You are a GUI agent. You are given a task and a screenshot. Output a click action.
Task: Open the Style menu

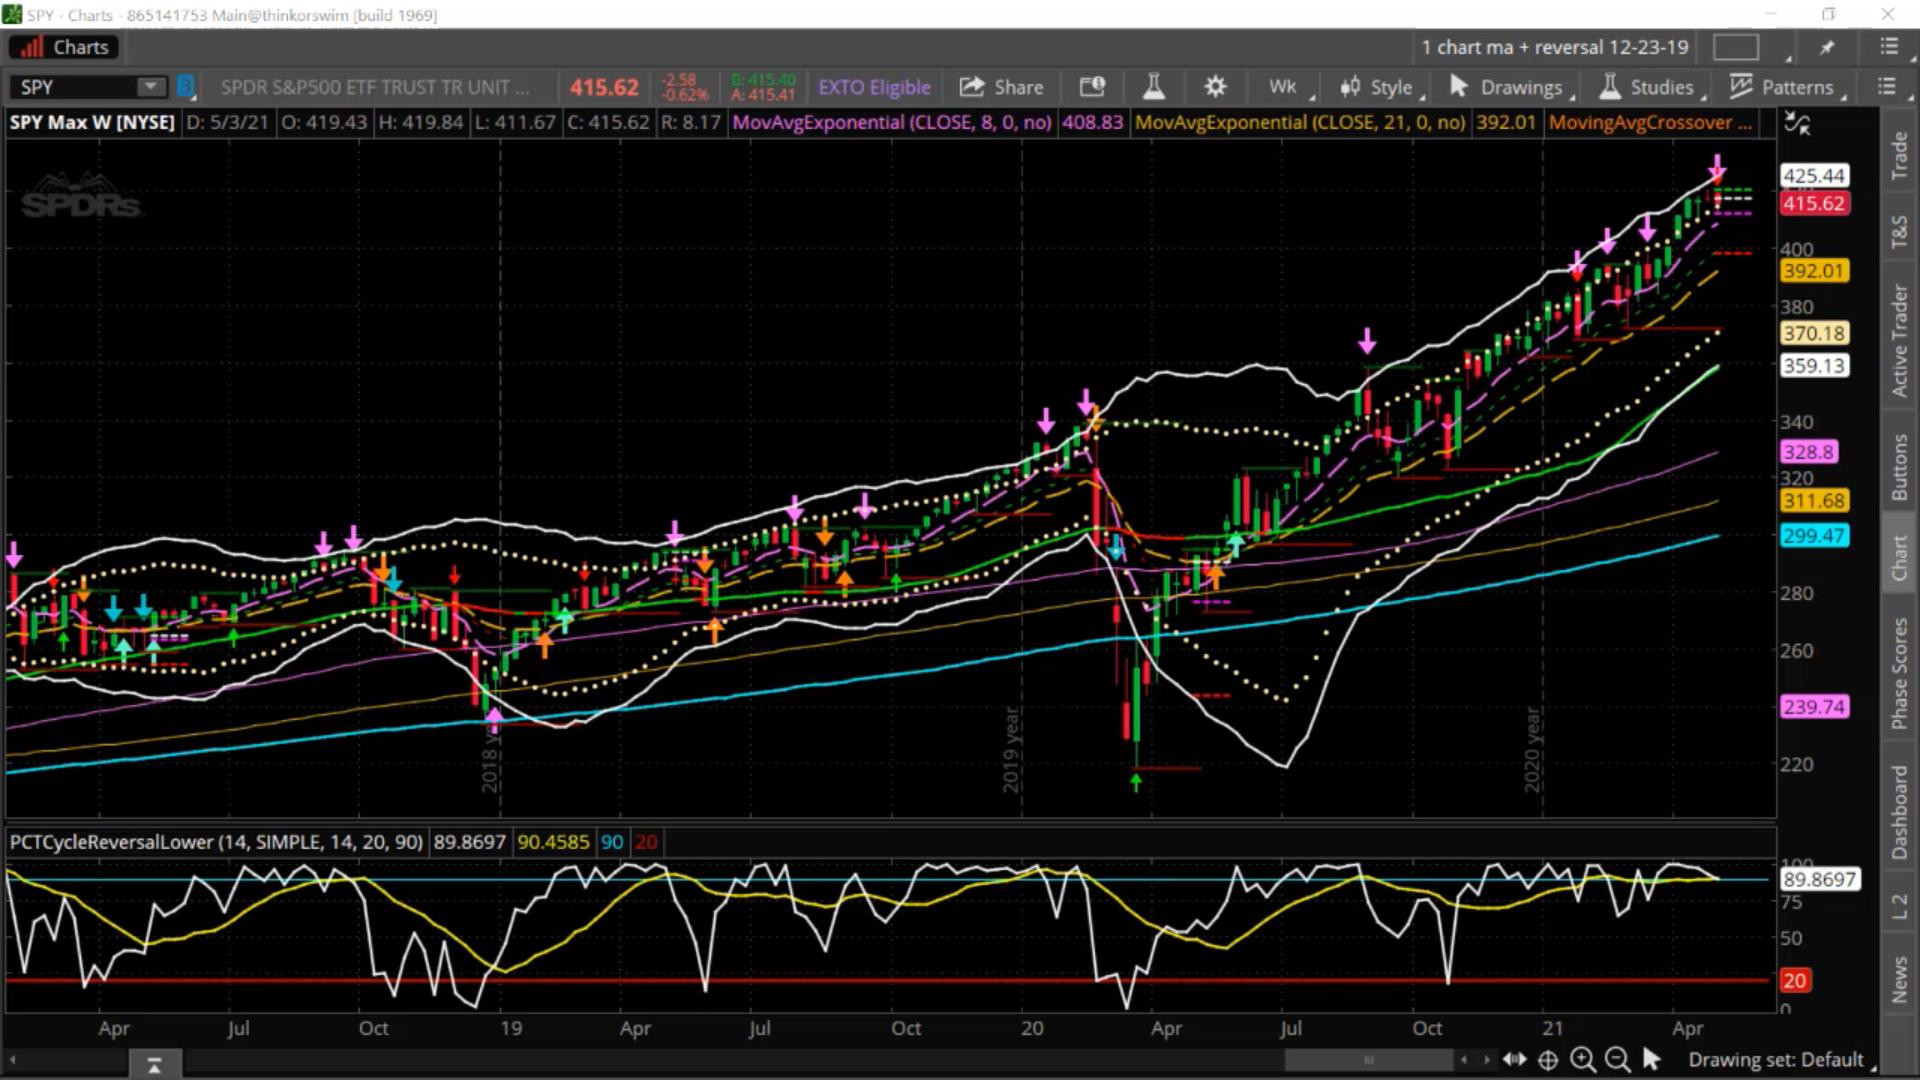click(x=1381, y=87)
